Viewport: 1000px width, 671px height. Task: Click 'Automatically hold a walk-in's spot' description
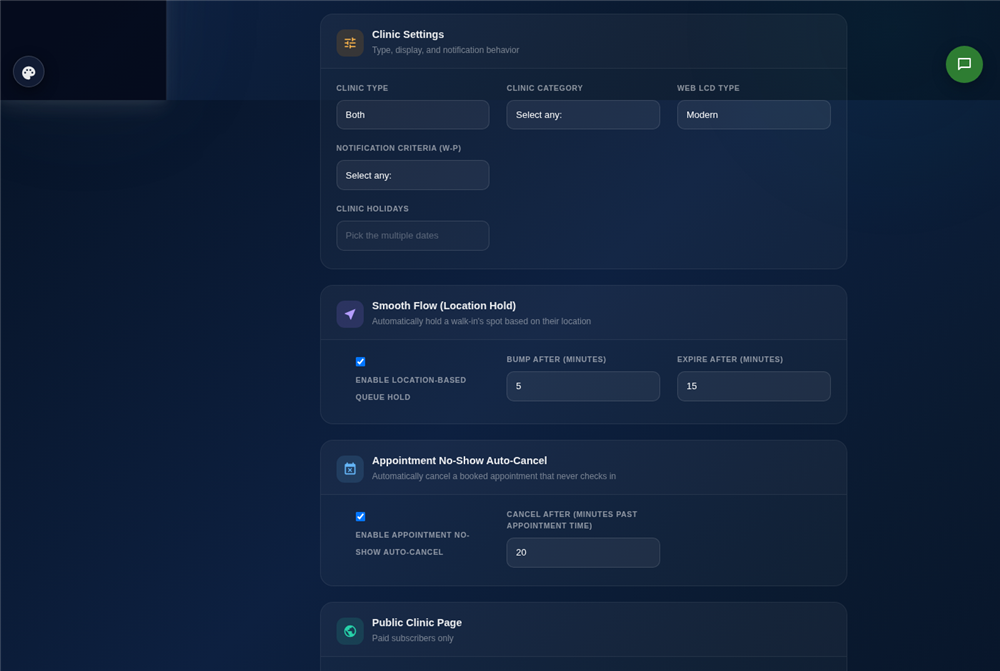481,321
